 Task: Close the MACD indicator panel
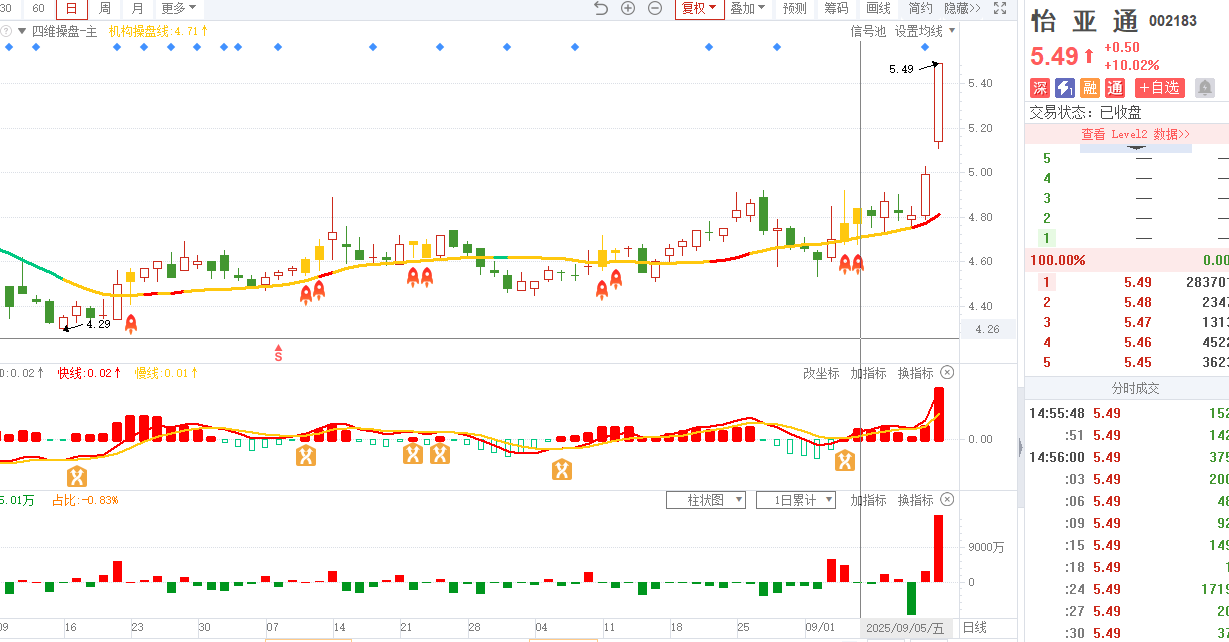click(947, 373)
